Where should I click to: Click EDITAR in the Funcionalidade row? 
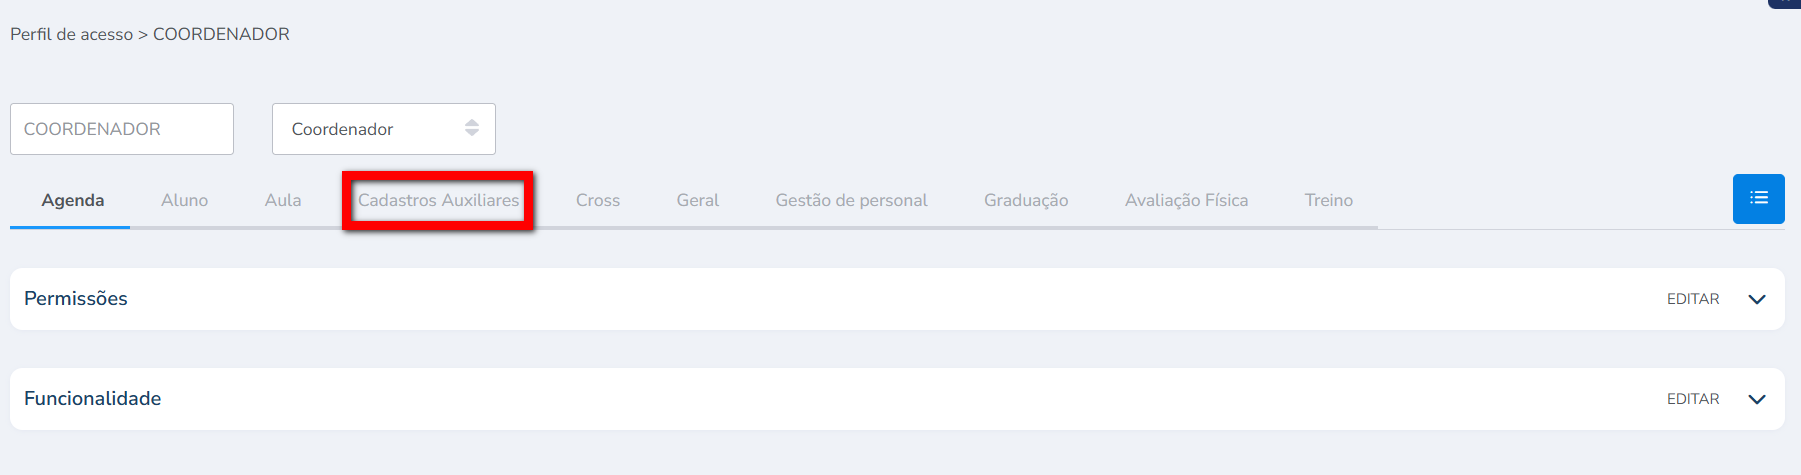point(1692,399)
